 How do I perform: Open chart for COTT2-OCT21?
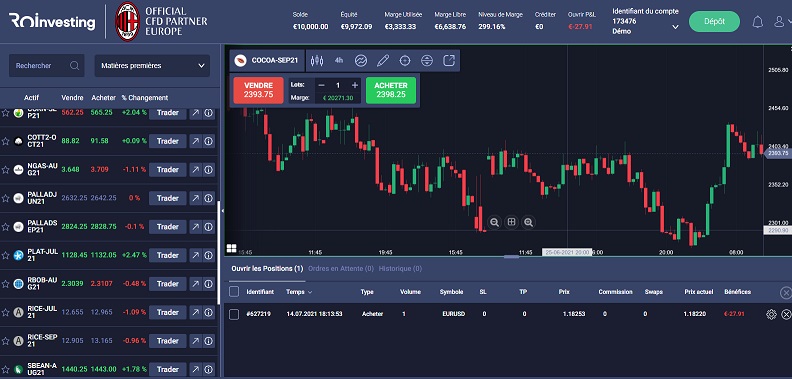(195, 141)
